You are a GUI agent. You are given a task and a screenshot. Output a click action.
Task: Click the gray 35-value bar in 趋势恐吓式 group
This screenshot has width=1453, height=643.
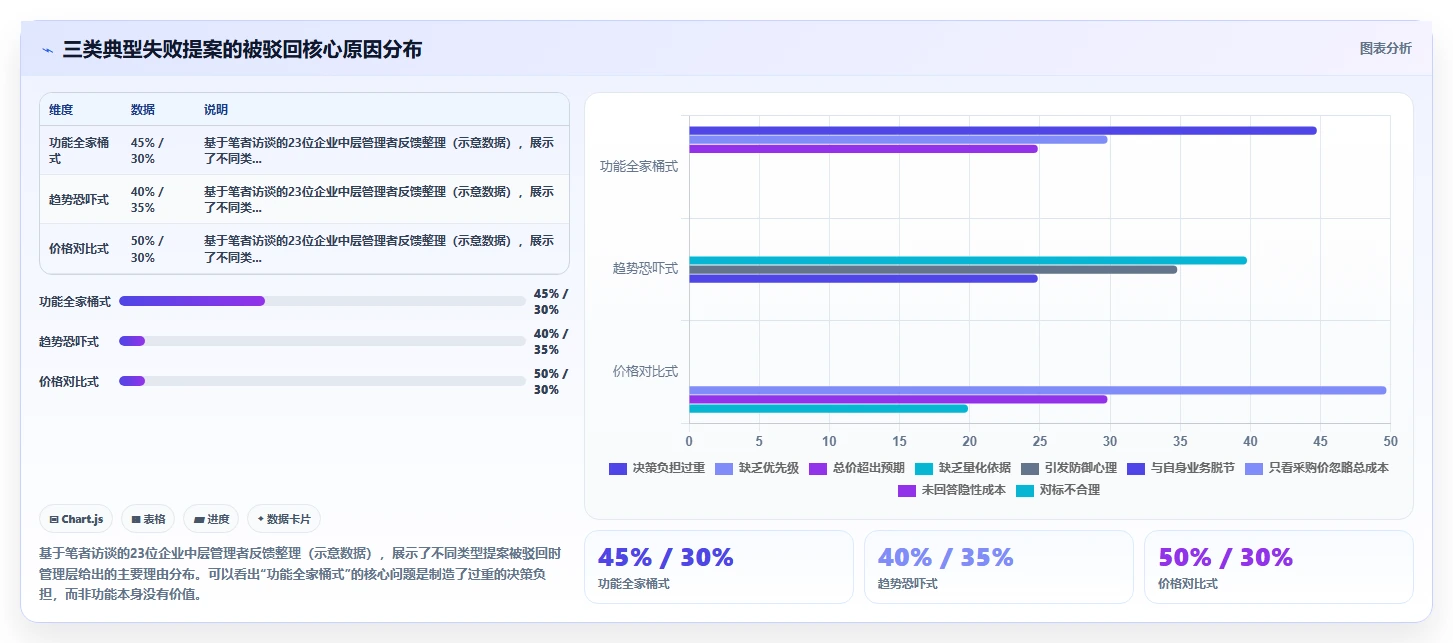click(x=933, y=269)
